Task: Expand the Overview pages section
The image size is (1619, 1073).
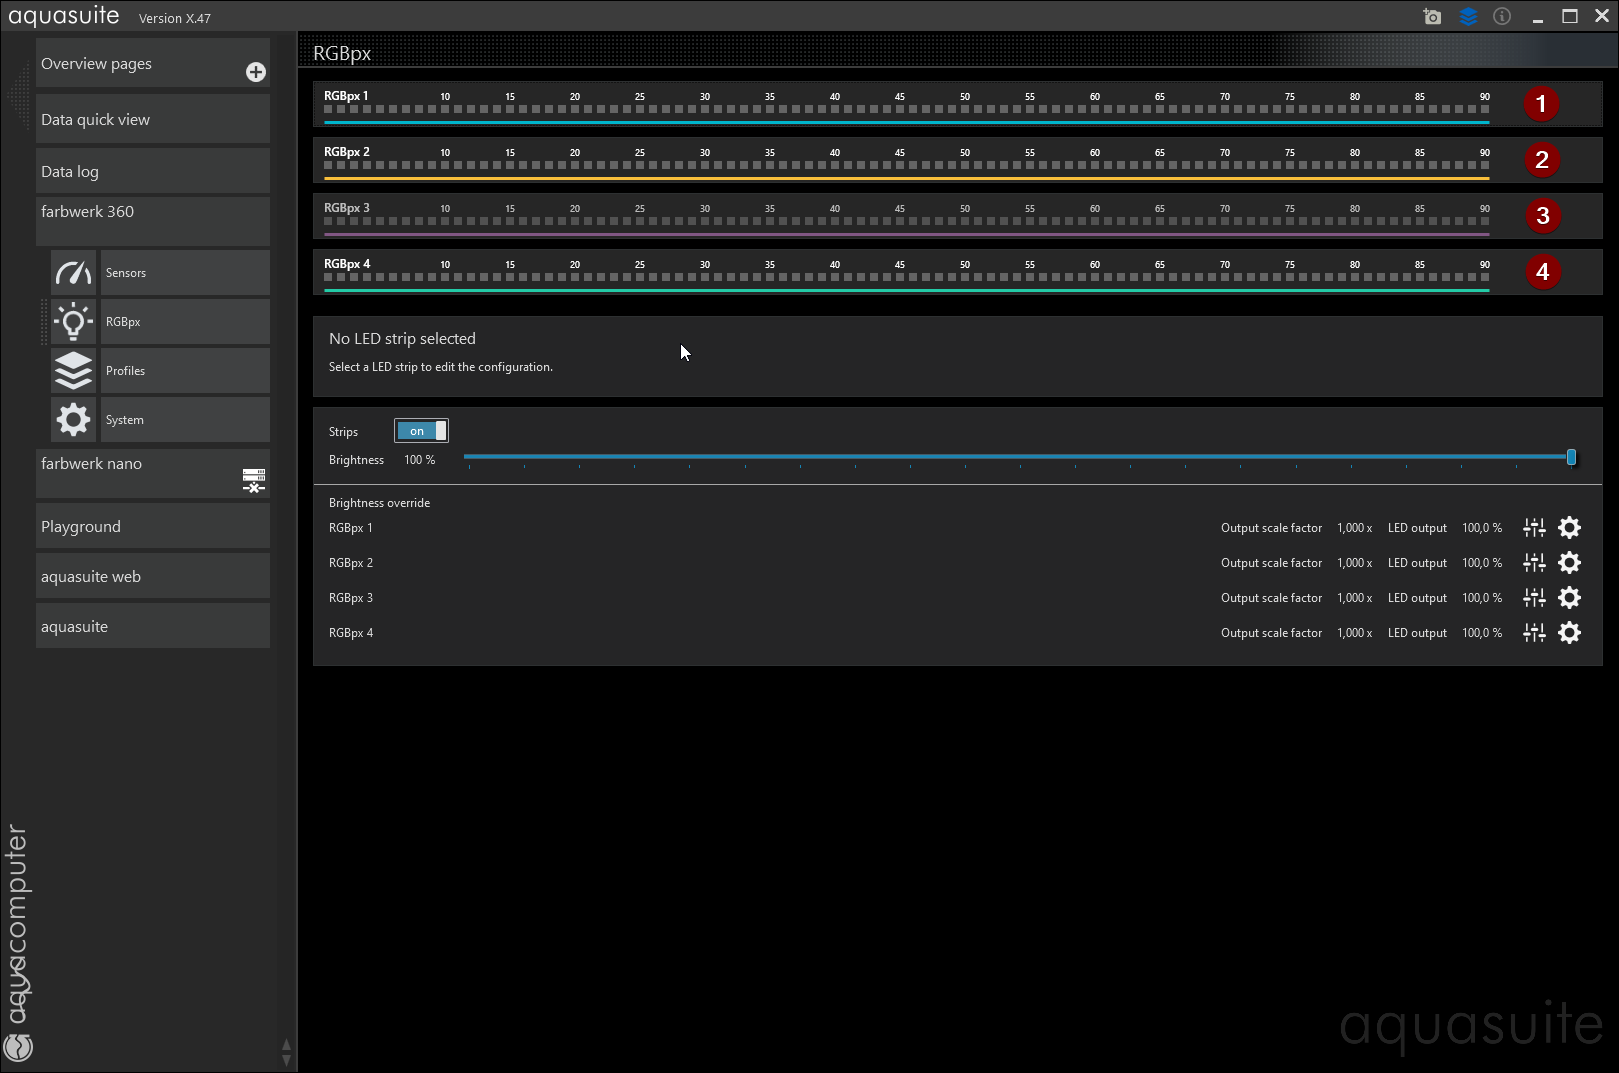Action: tap(140, 64)
